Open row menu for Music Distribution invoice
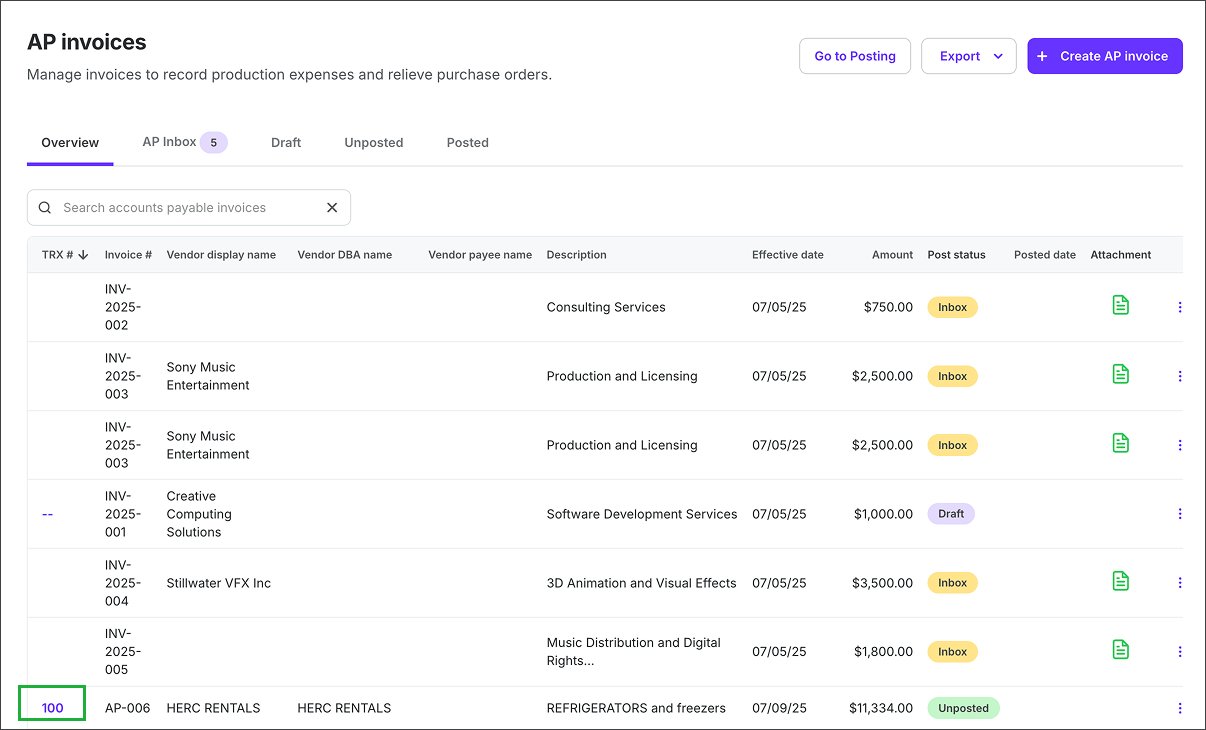Screen dimensions: 1206x730 (x=1180, y=652)
